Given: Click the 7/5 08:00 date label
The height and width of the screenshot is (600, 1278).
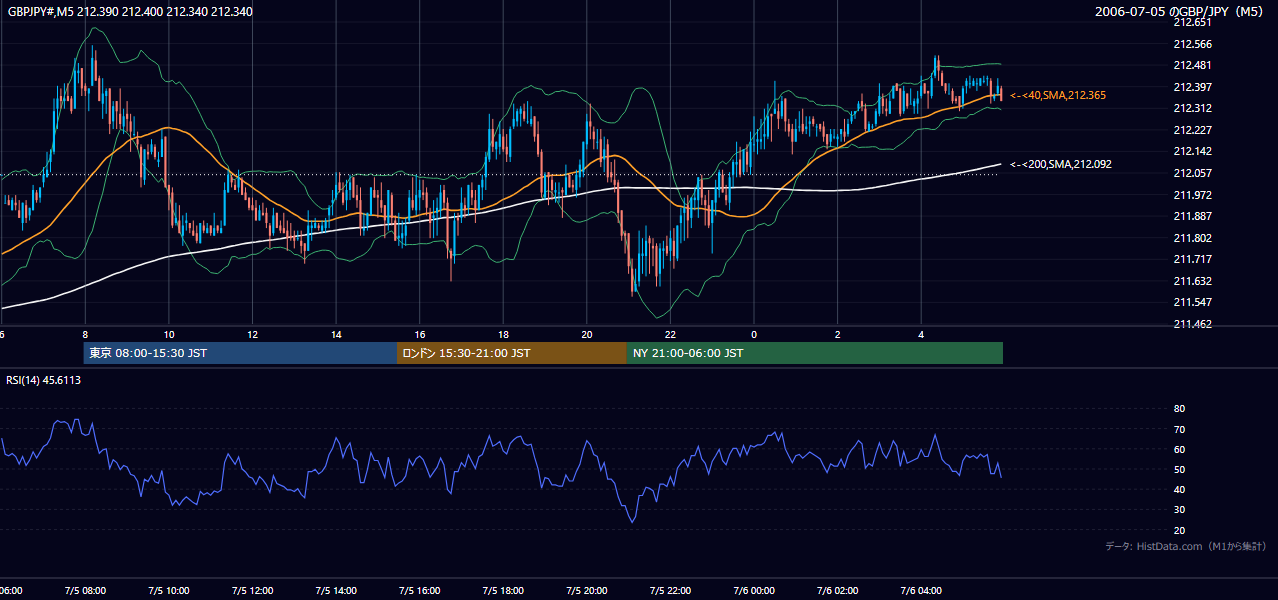Looking at the screenshot, I should coord(85,591).
